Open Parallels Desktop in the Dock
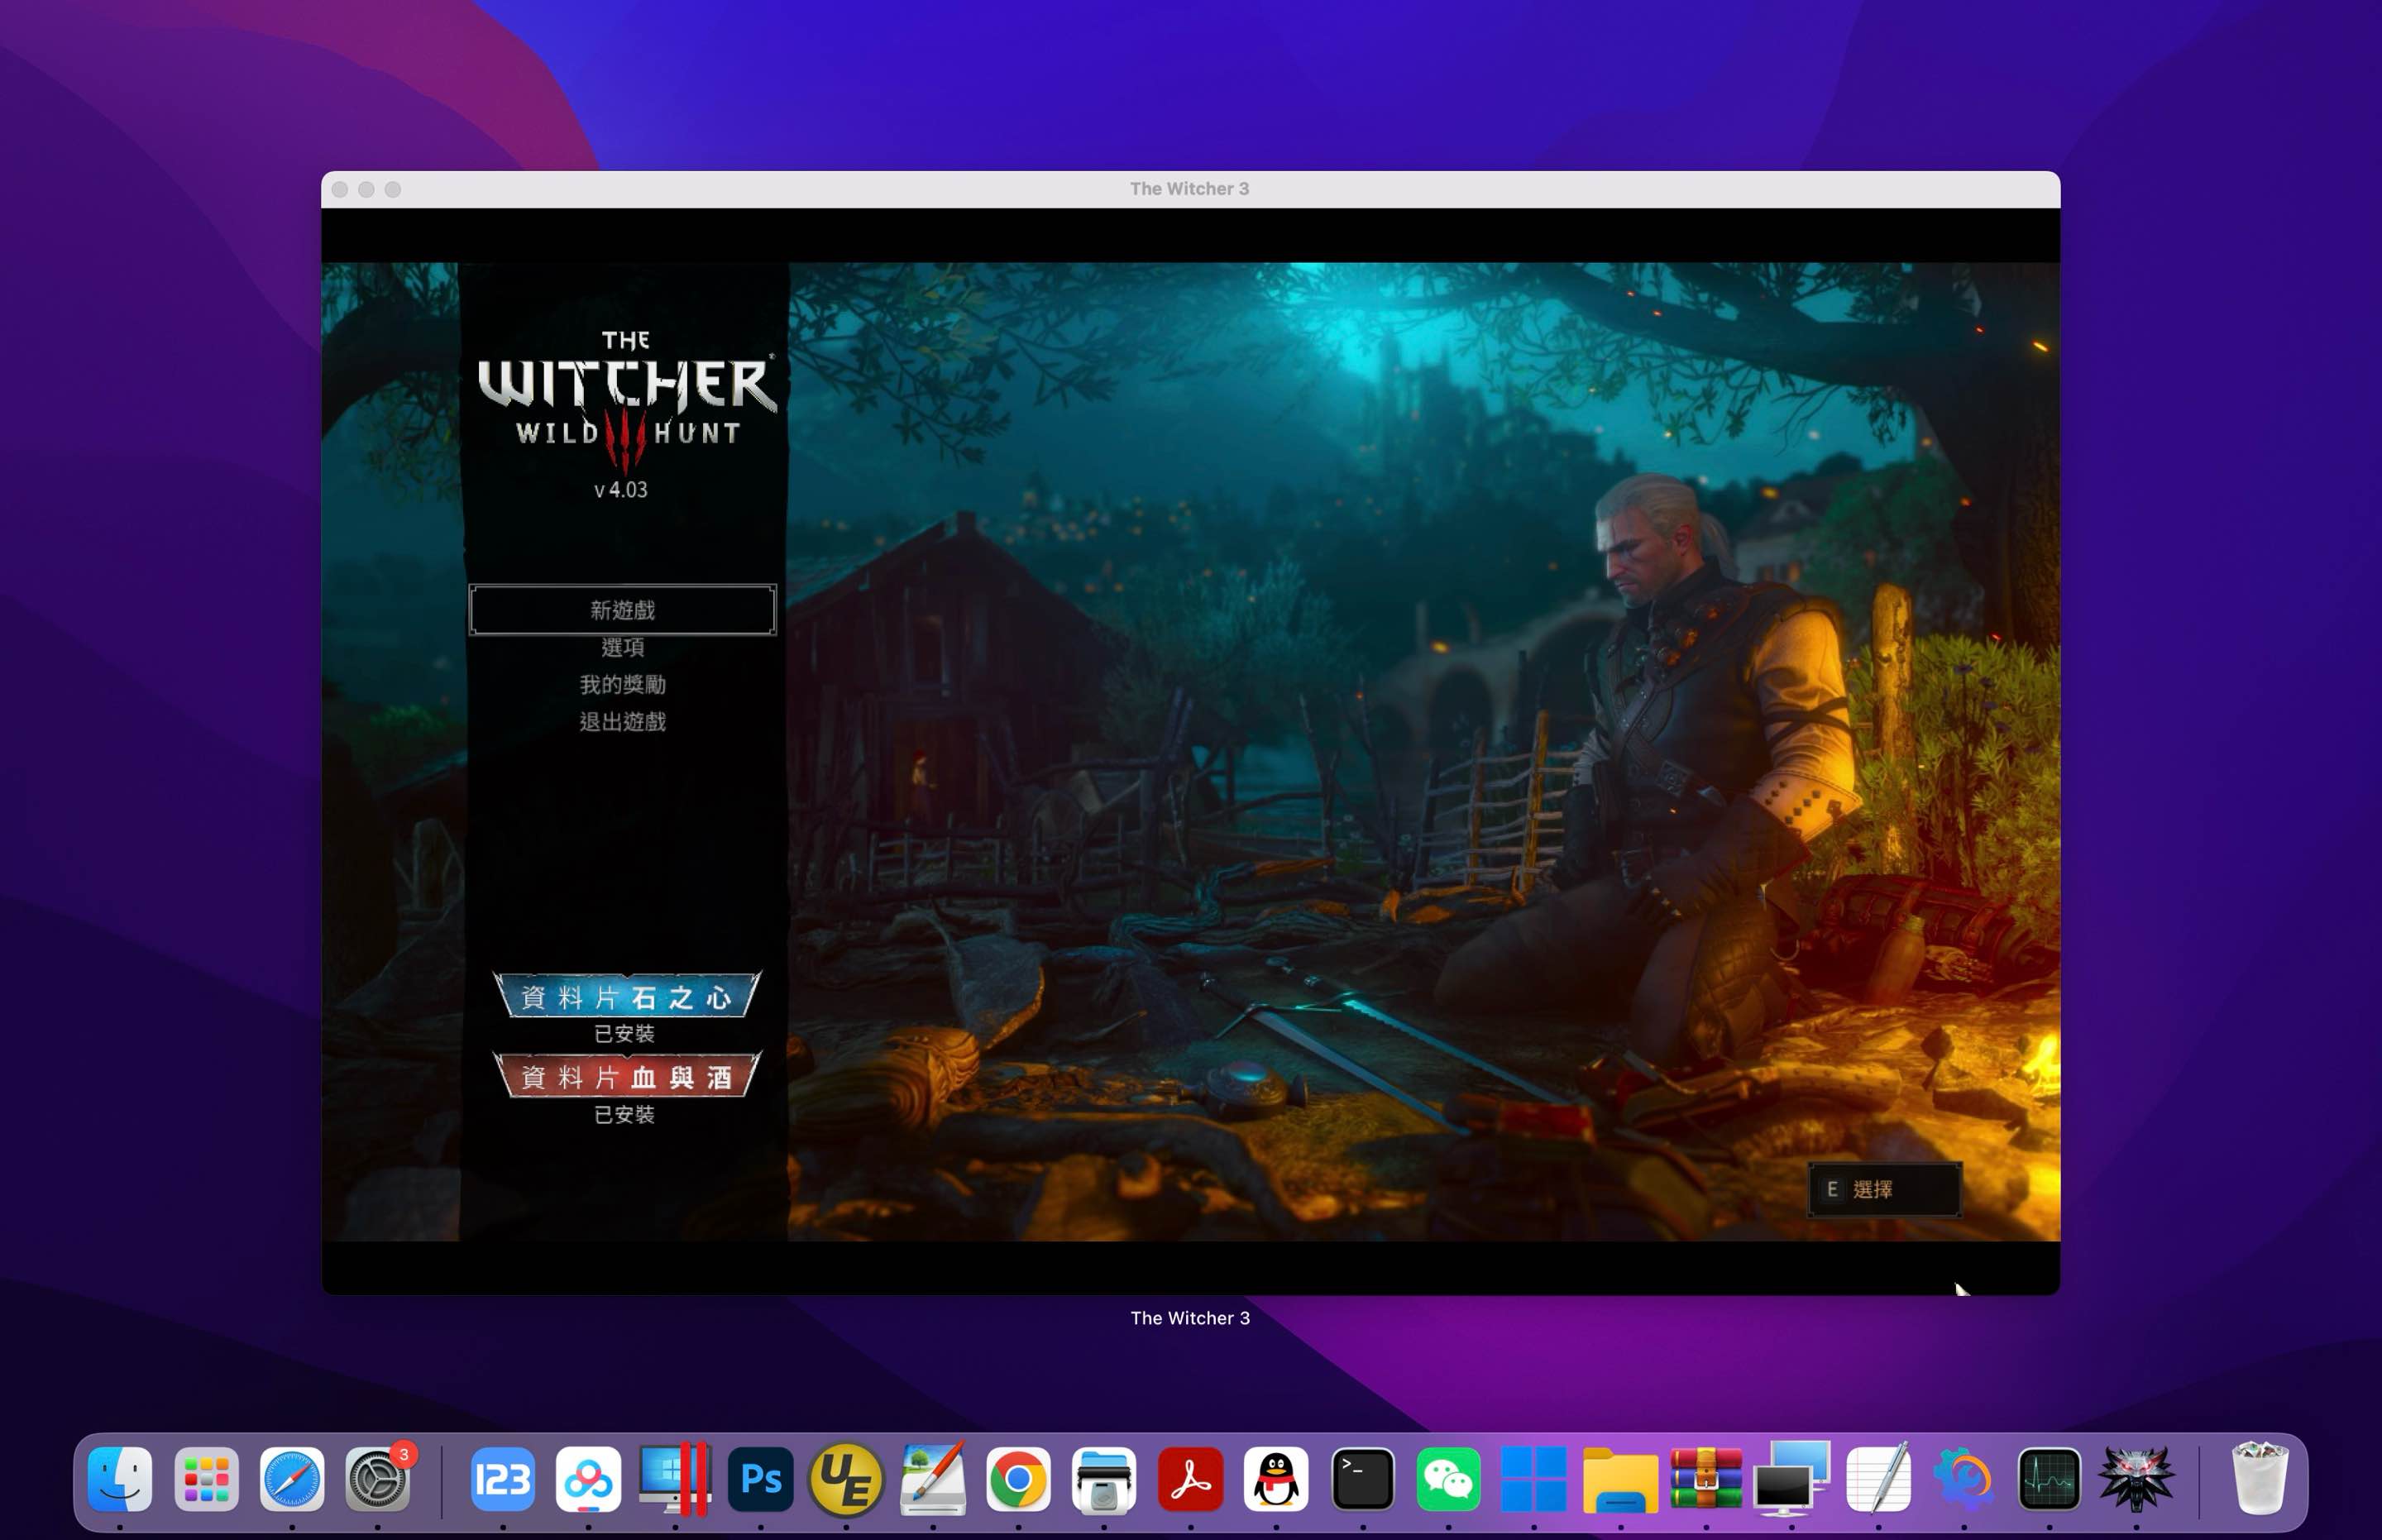 pos(675,1478)
